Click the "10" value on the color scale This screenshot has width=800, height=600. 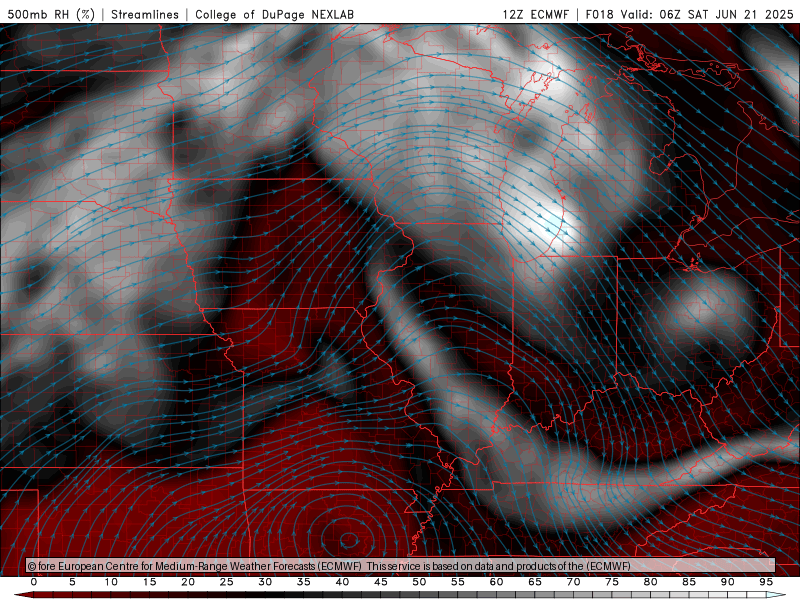click(111, 582)
